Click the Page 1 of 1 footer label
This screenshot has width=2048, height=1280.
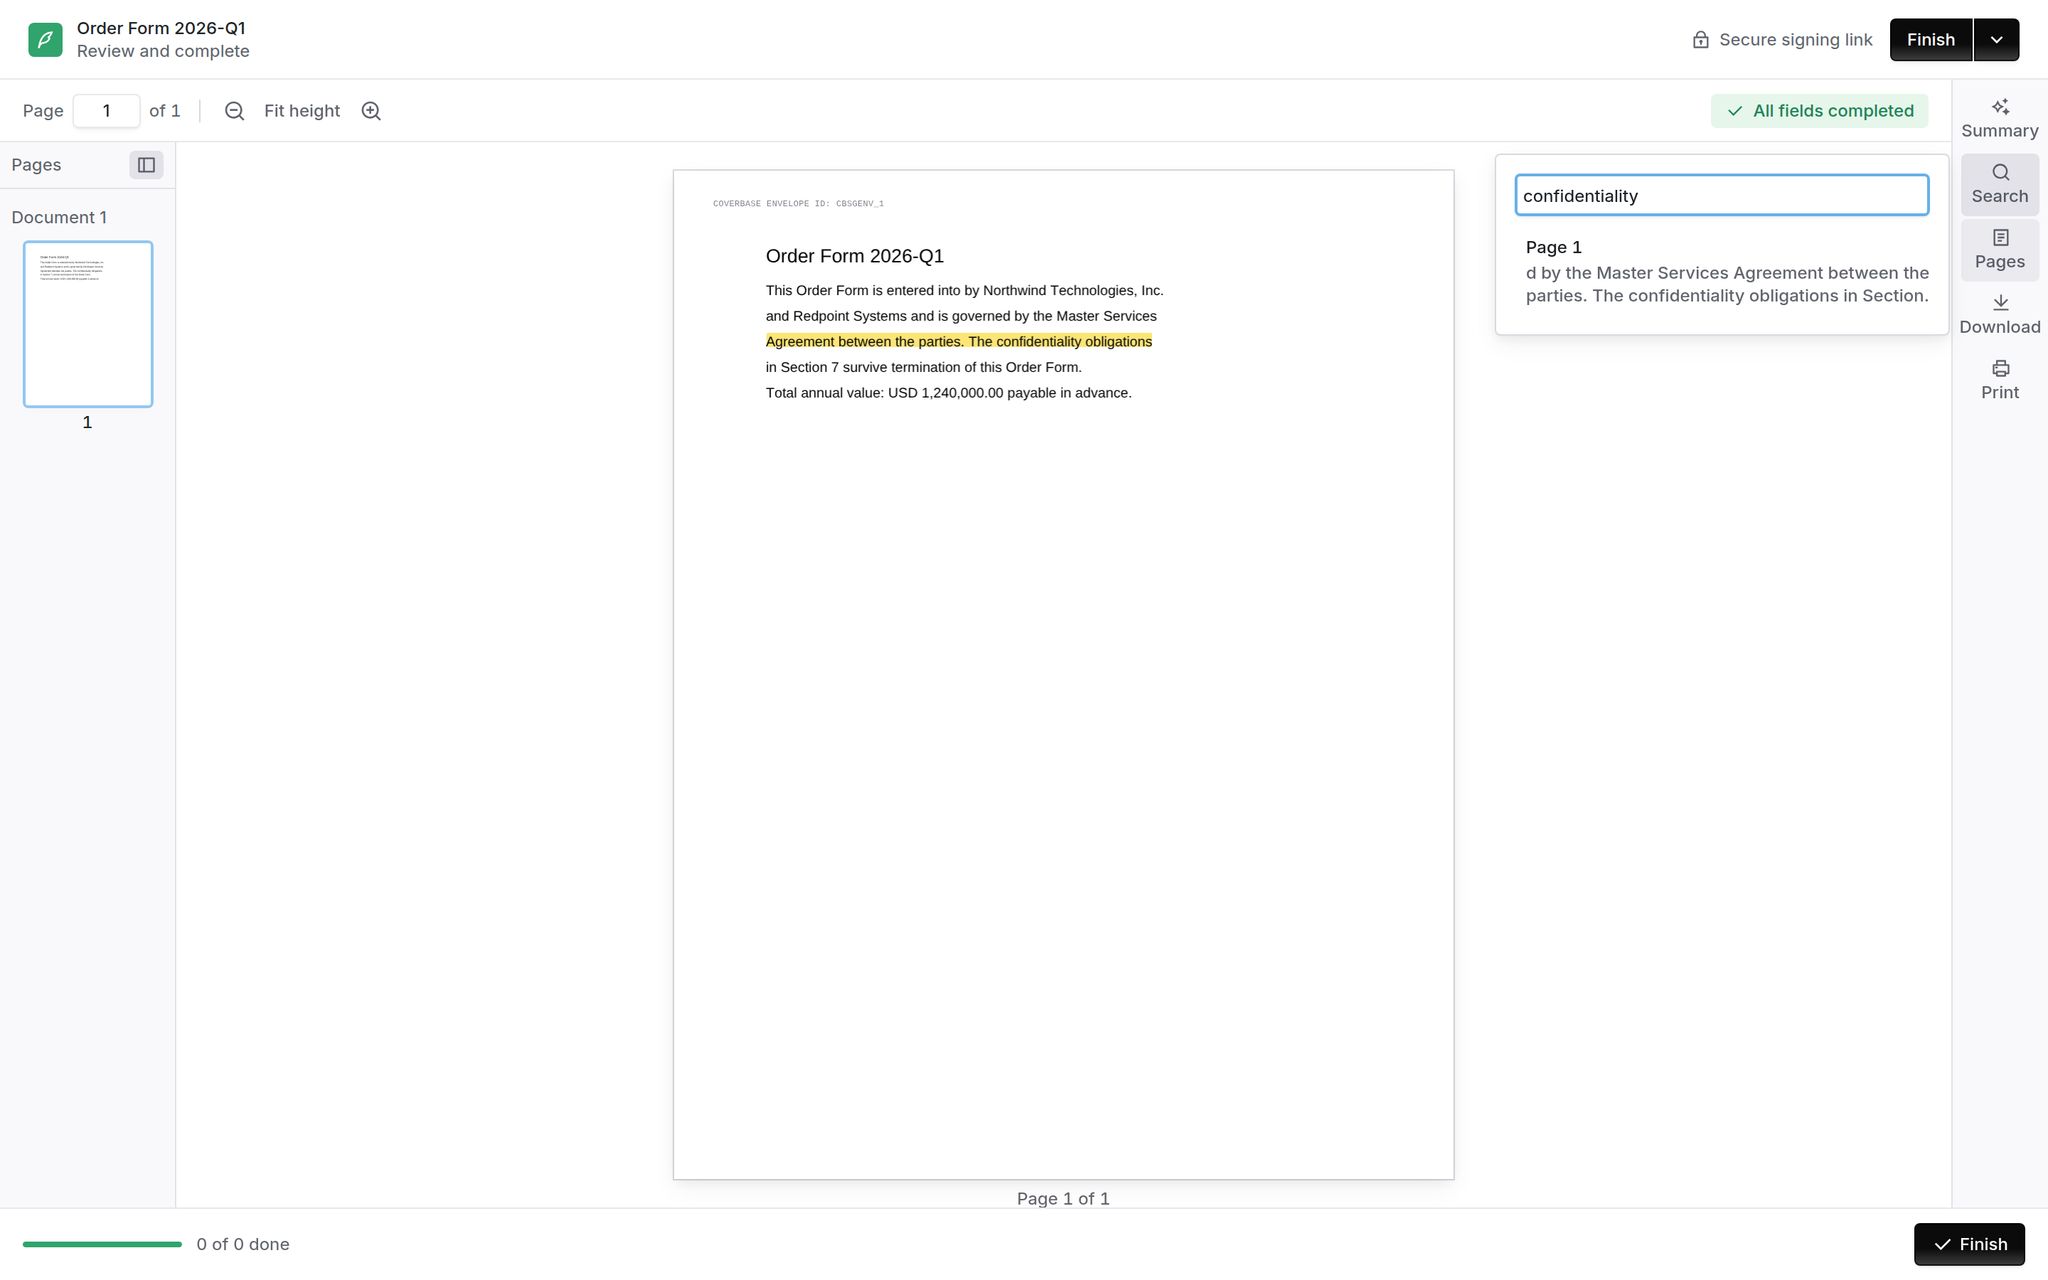1063,1198
